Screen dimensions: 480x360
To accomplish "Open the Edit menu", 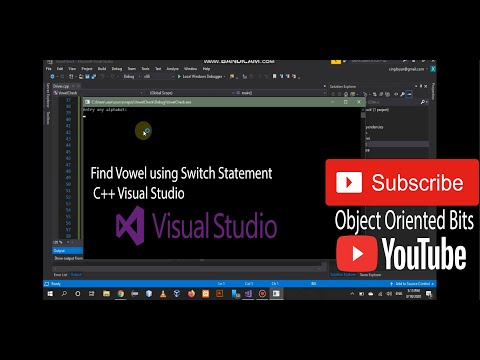I will coord(60,69).
